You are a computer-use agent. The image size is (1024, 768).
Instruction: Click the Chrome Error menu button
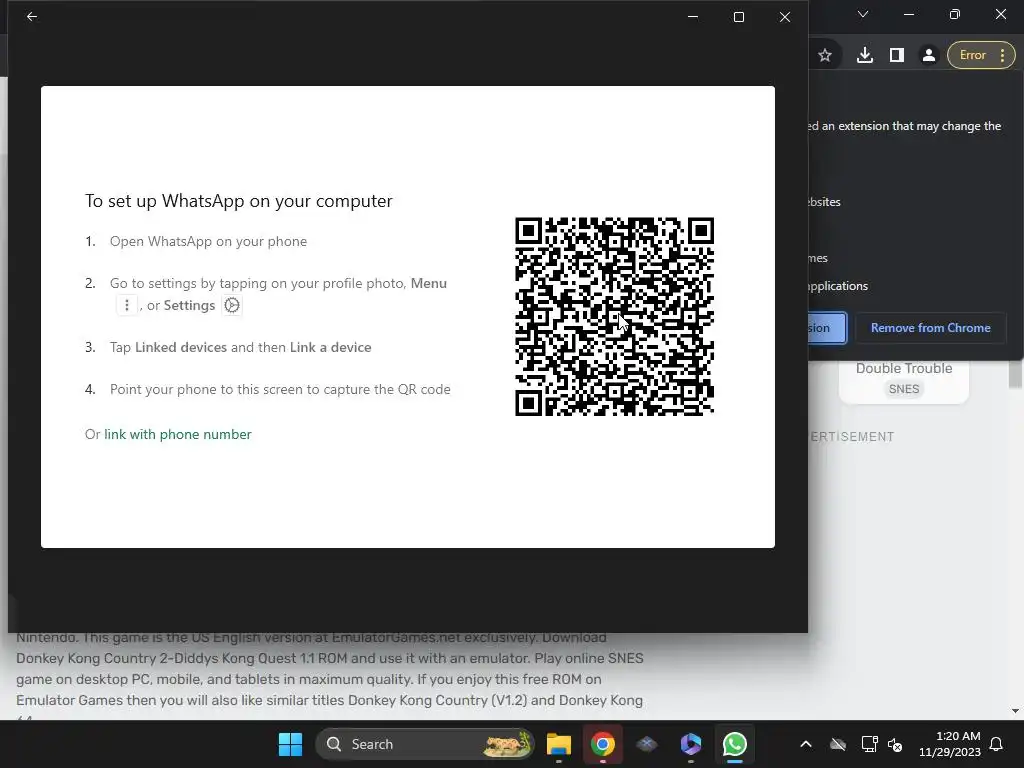[x=982, y=55]
